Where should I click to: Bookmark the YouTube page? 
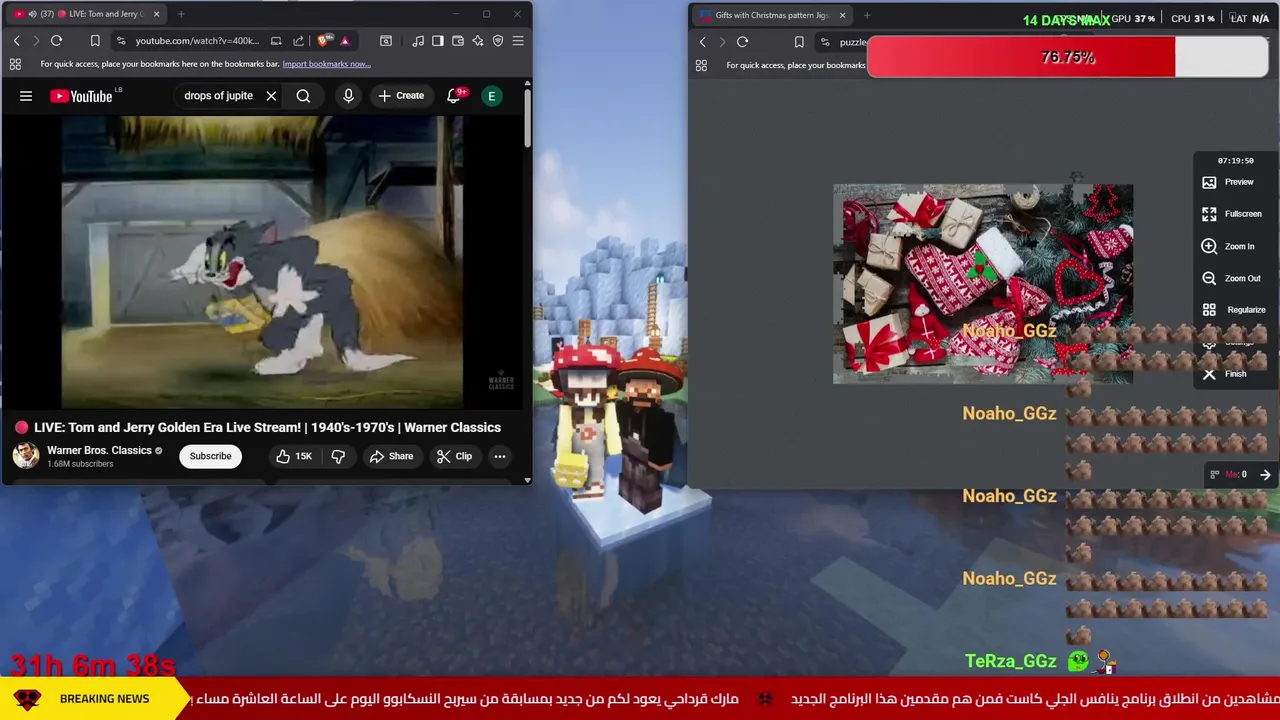pyautogui.click(x=95, y=41)
